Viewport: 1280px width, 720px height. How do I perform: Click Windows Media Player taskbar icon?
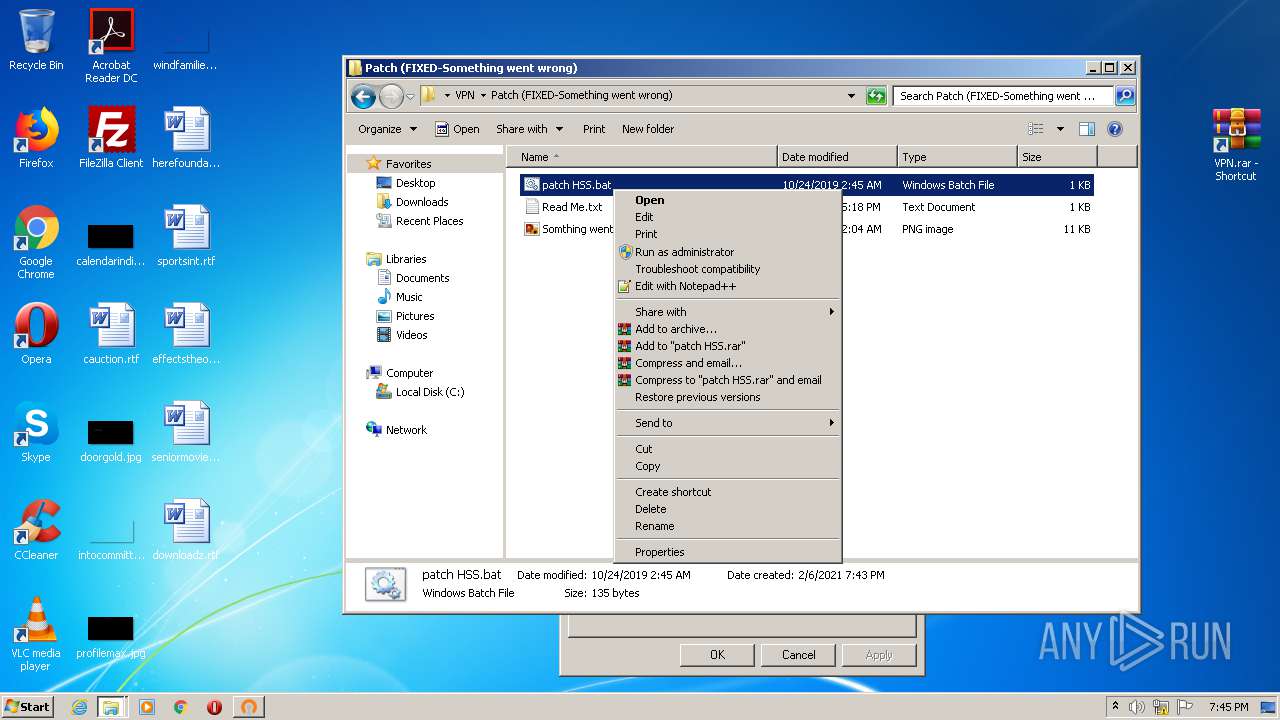pos(147,707)
